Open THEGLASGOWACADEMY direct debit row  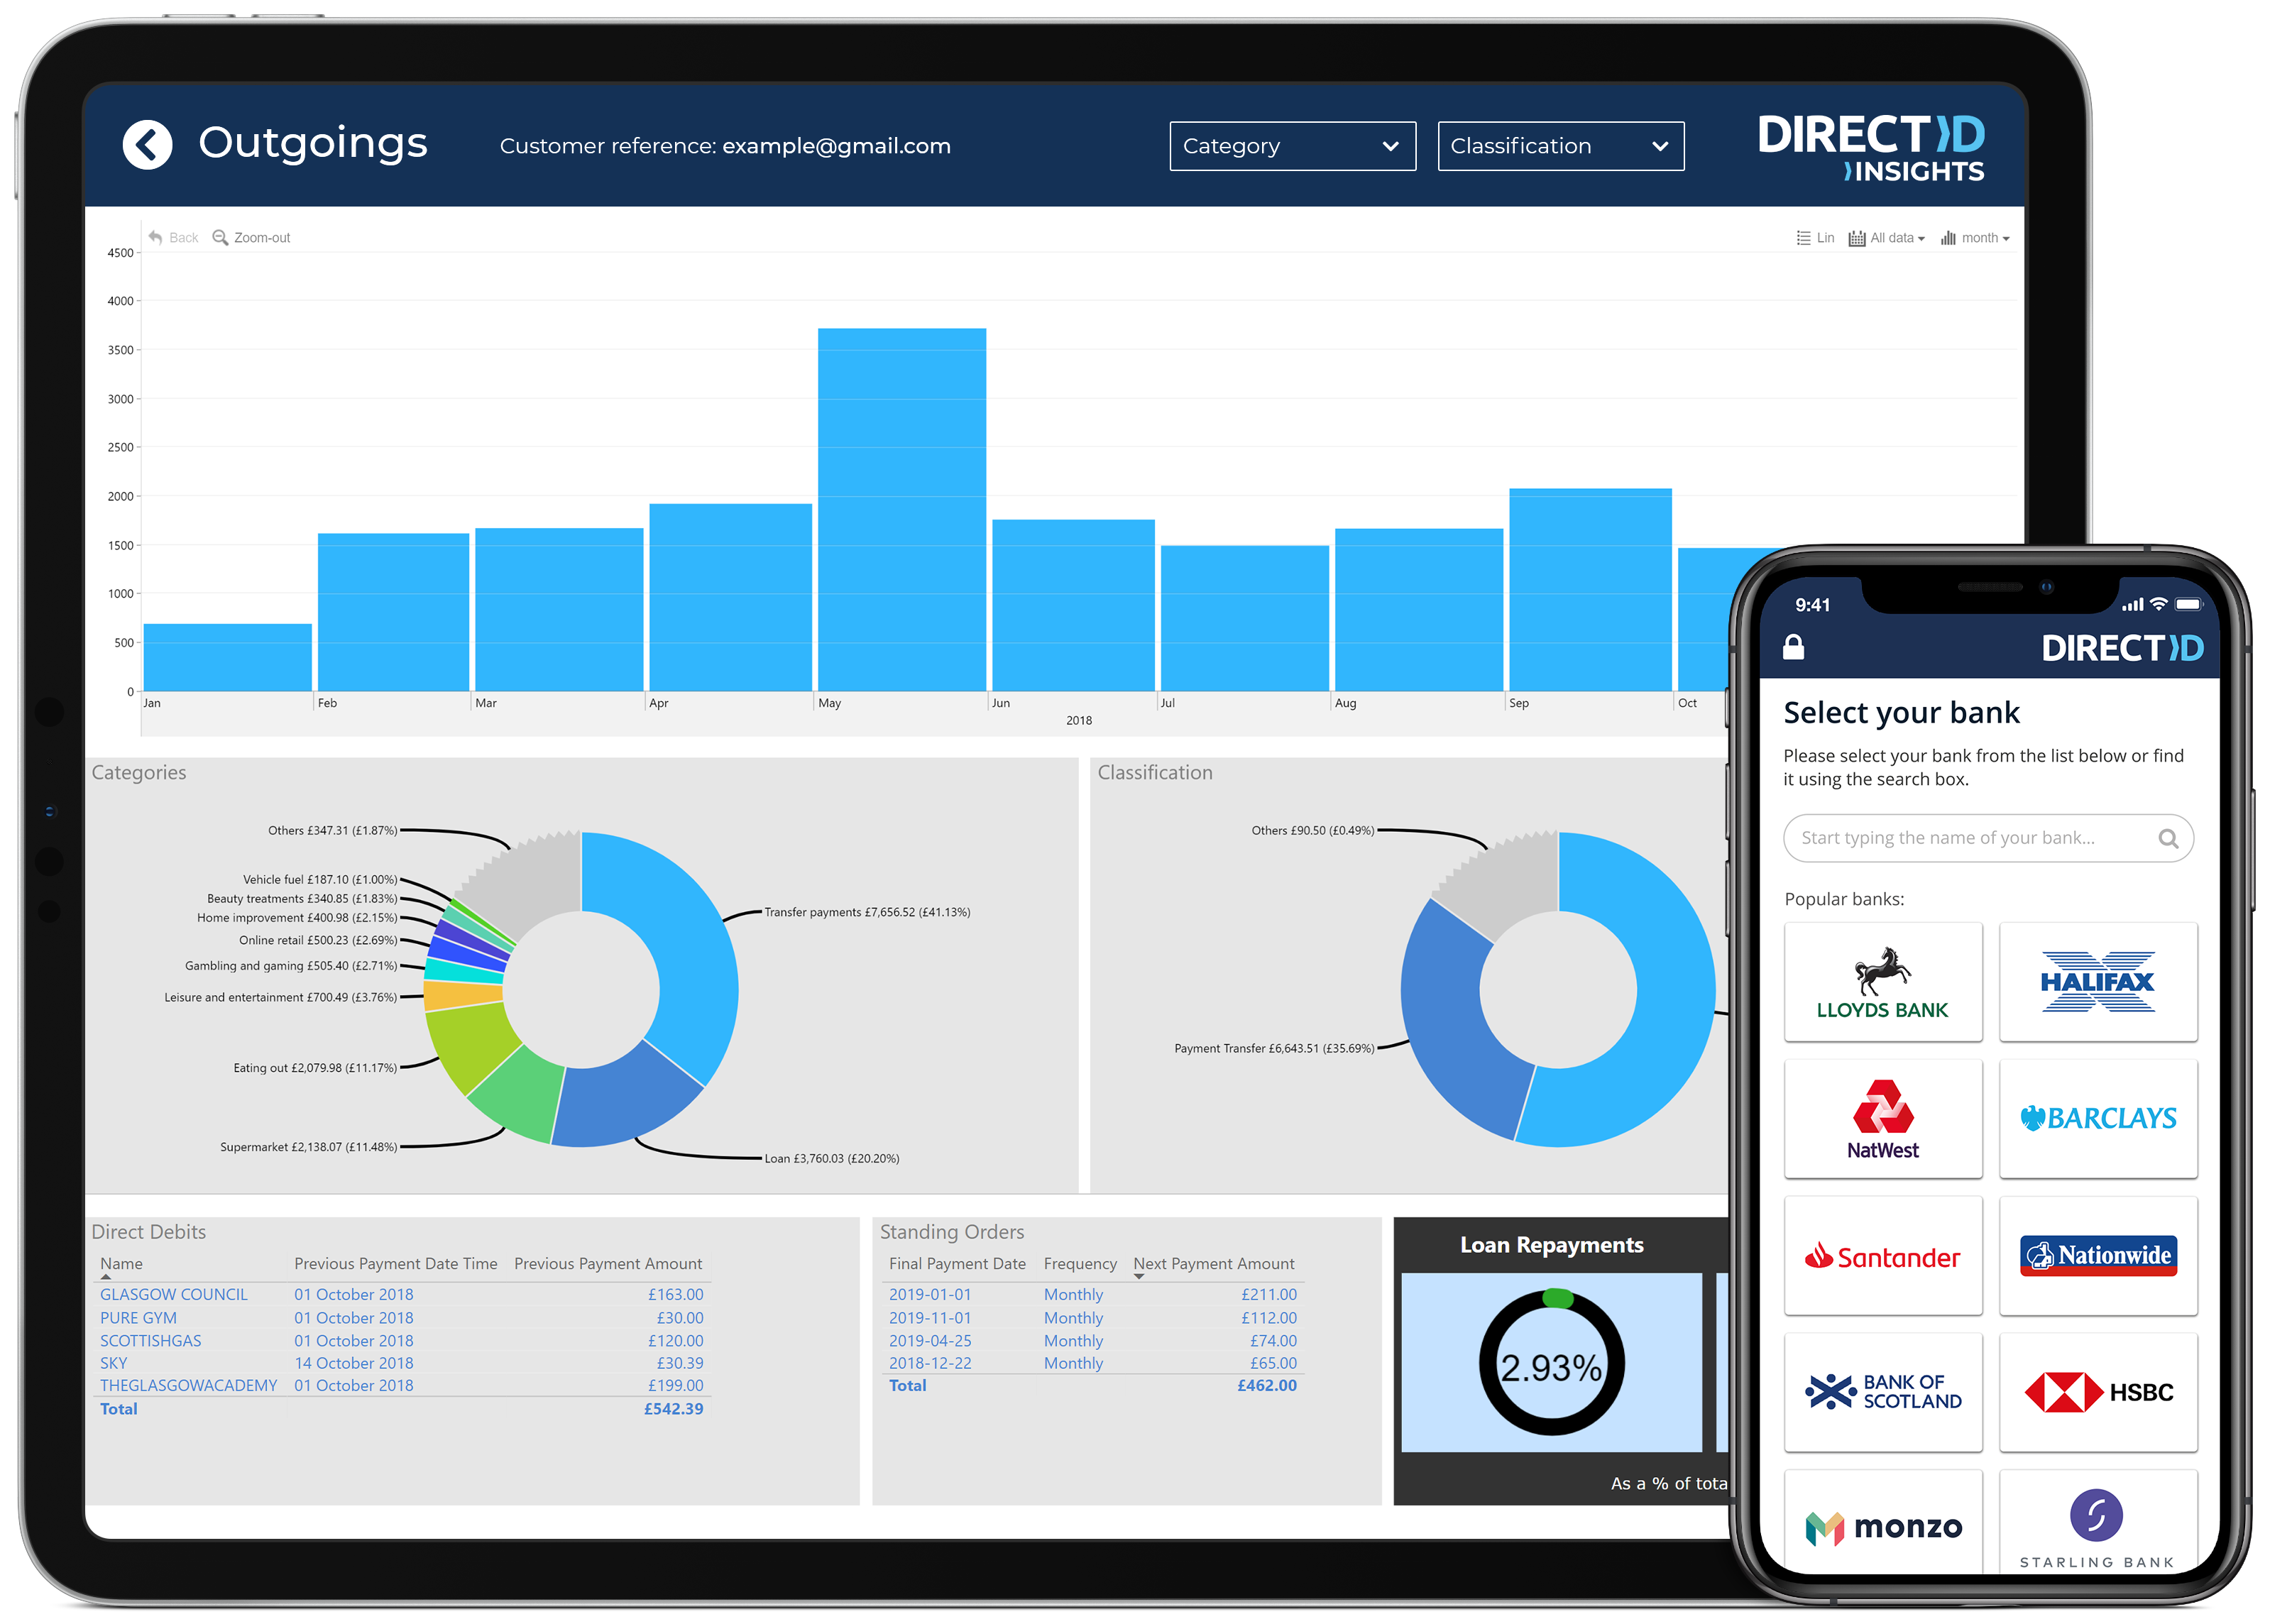pos(401,1385)
